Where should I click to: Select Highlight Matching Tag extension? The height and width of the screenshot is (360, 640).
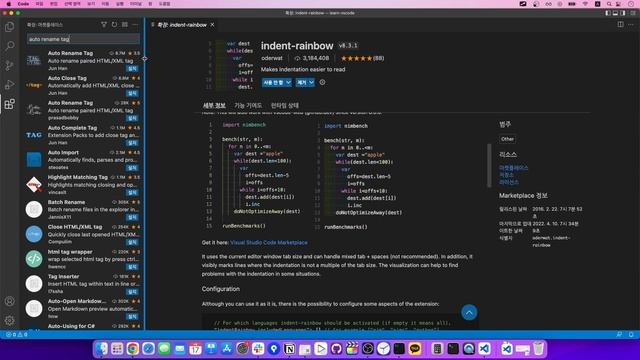coord(83,185)
